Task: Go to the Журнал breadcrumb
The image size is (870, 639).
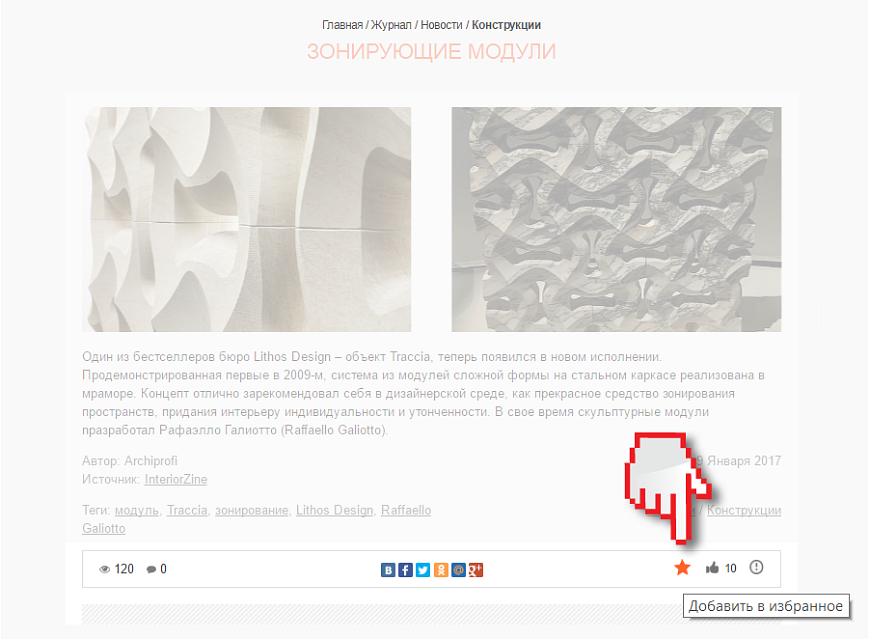Action: pos(391,25)
